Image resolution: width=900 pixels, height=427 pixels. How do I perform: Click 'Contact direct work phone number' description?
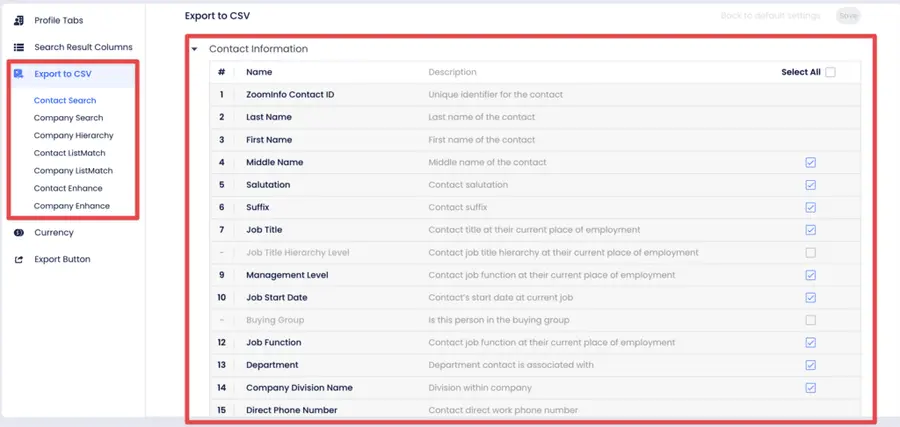click(x=503, y=410)
